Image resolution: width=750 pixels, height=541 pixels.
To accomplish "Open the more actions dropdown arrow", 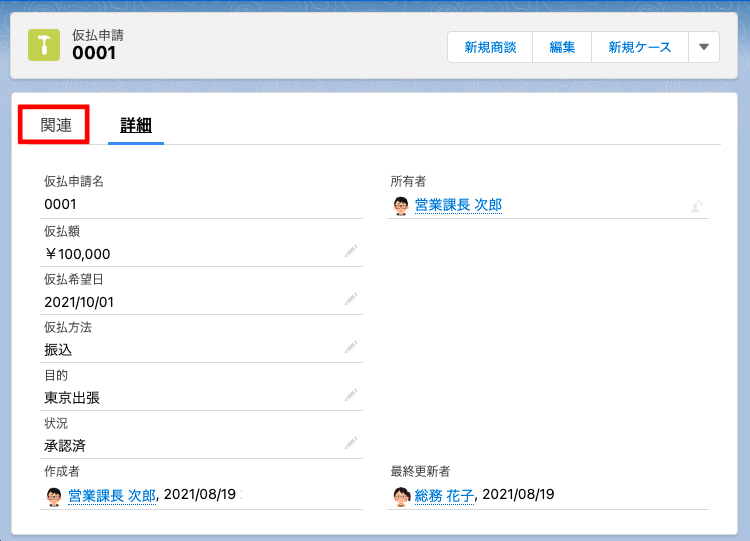I will pyautogui.click(x=703, y=47).
